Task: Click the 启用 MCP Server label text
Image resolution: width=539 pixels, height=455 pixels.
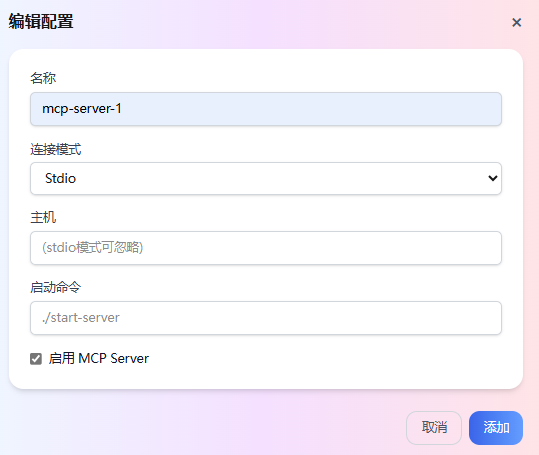Action: 99,358
